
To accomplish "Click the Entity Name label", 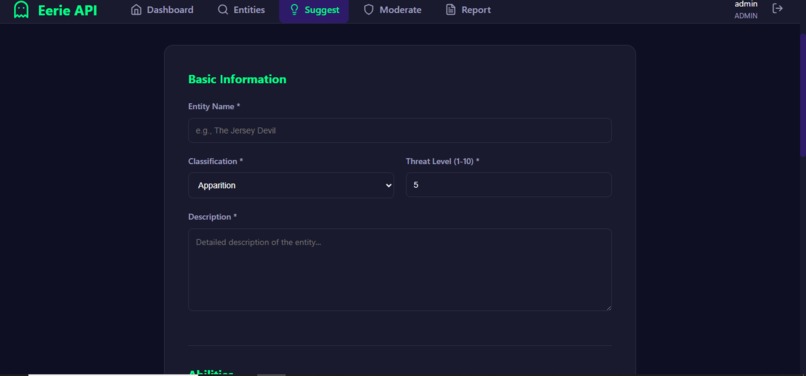I will pos(214,106).
